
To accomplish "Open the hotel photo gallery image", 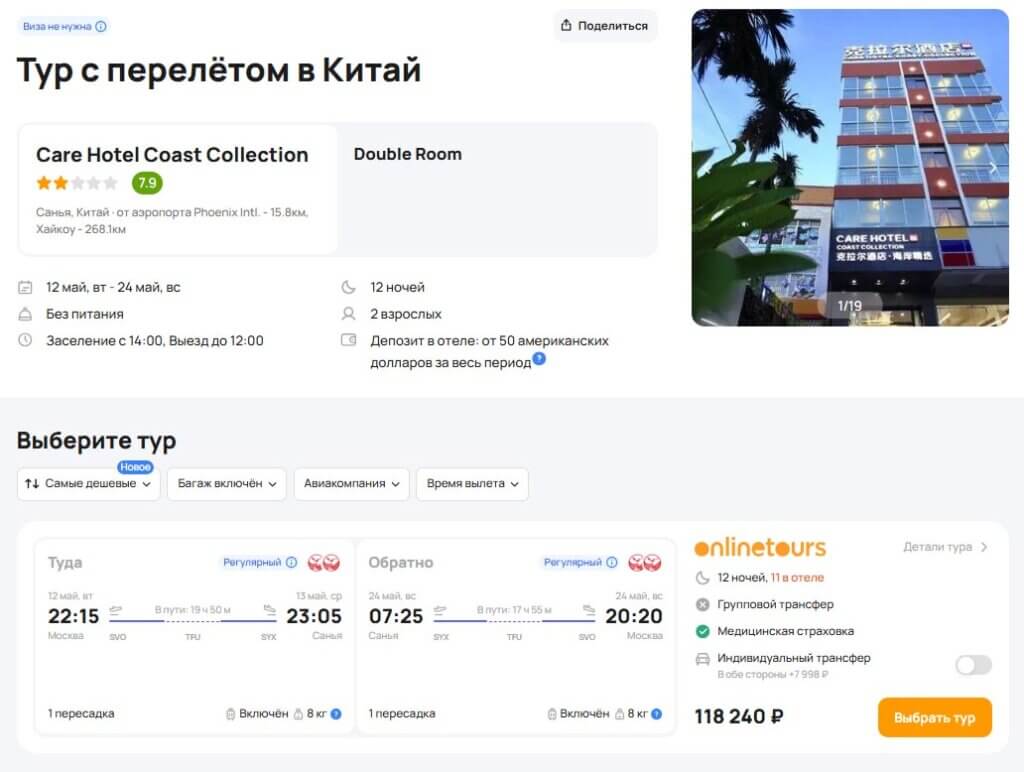I will (x=850, y=167).
